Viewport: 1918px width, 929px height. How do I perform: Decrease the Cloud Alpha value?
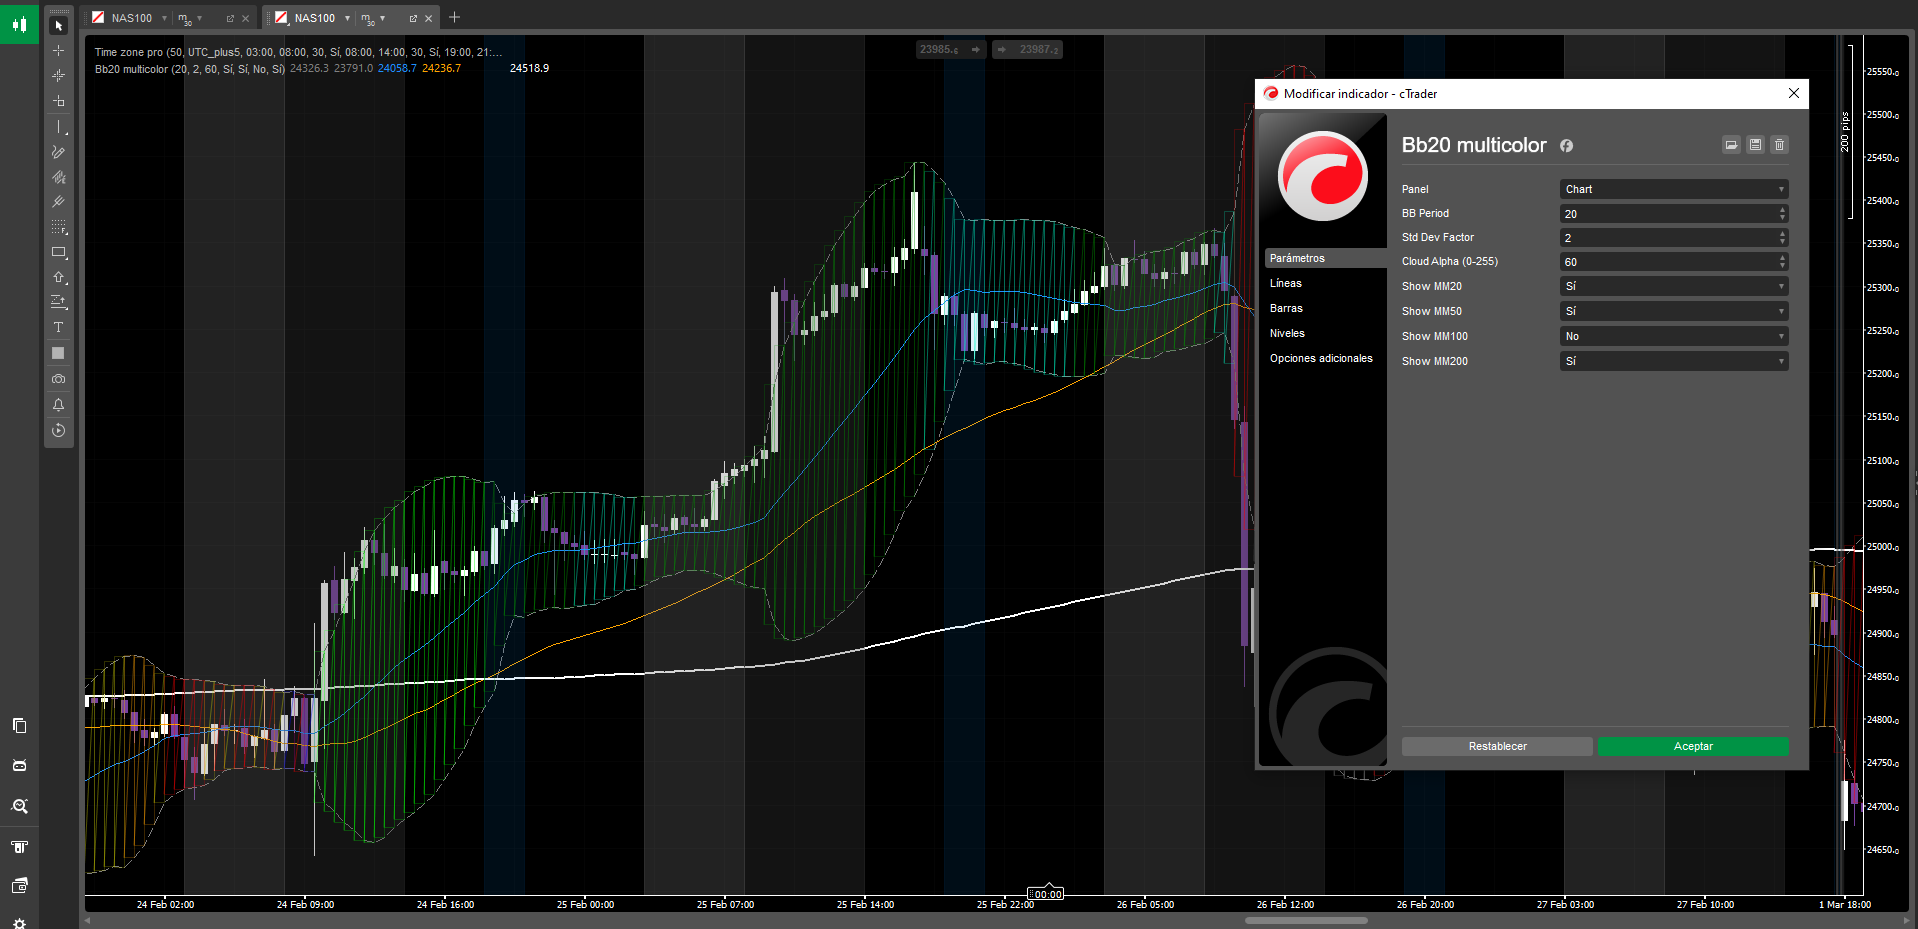1782,266
